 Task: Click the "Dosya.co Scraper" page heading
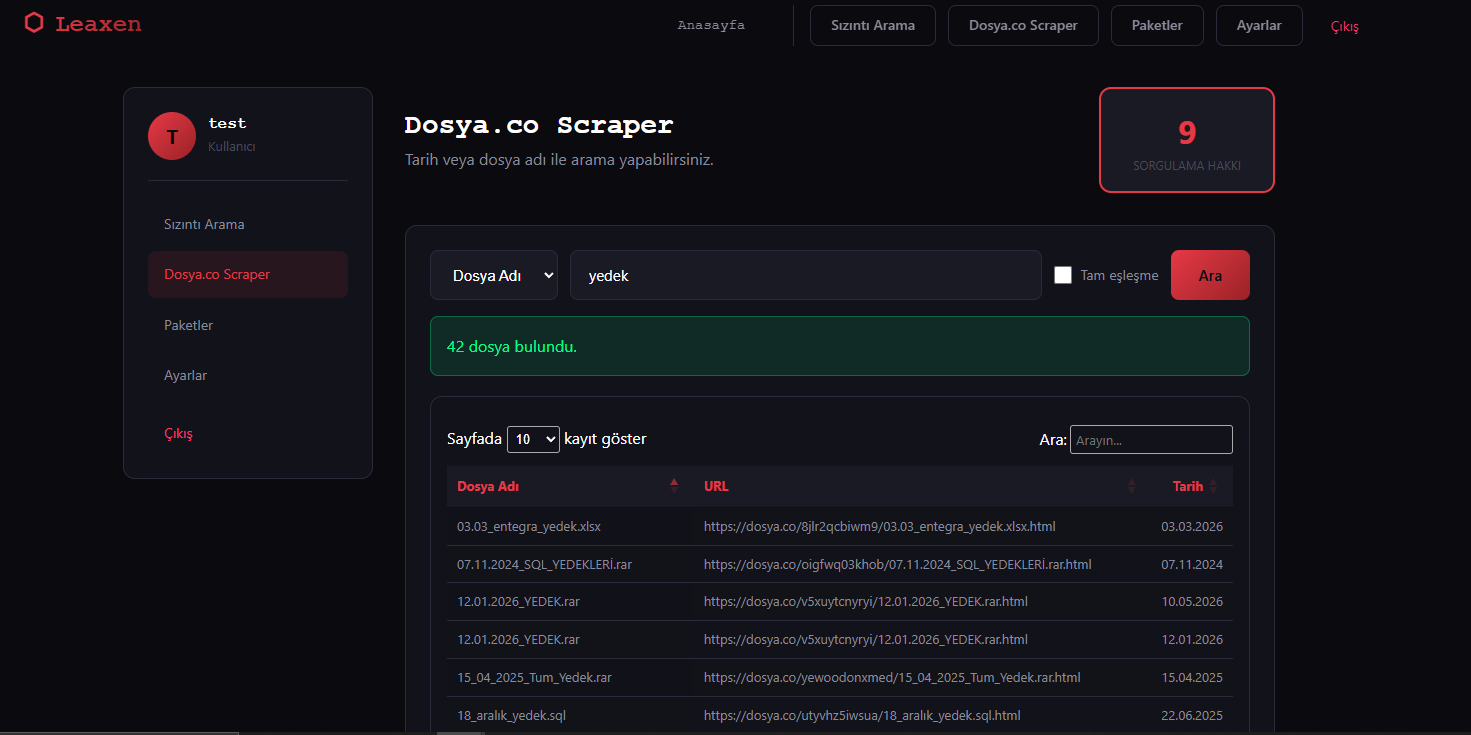[x=539, y=126]
